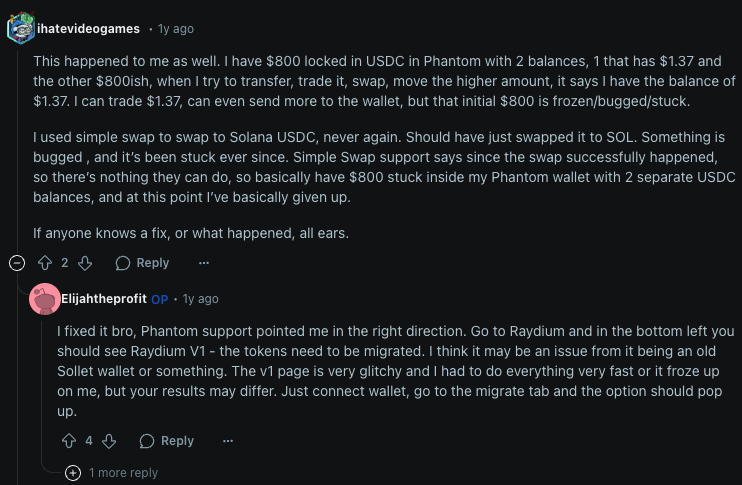This screenshot has width=742, height=485.
Task: Reply to the ihatevideogames comment
Action: click(x=142, y=263)
